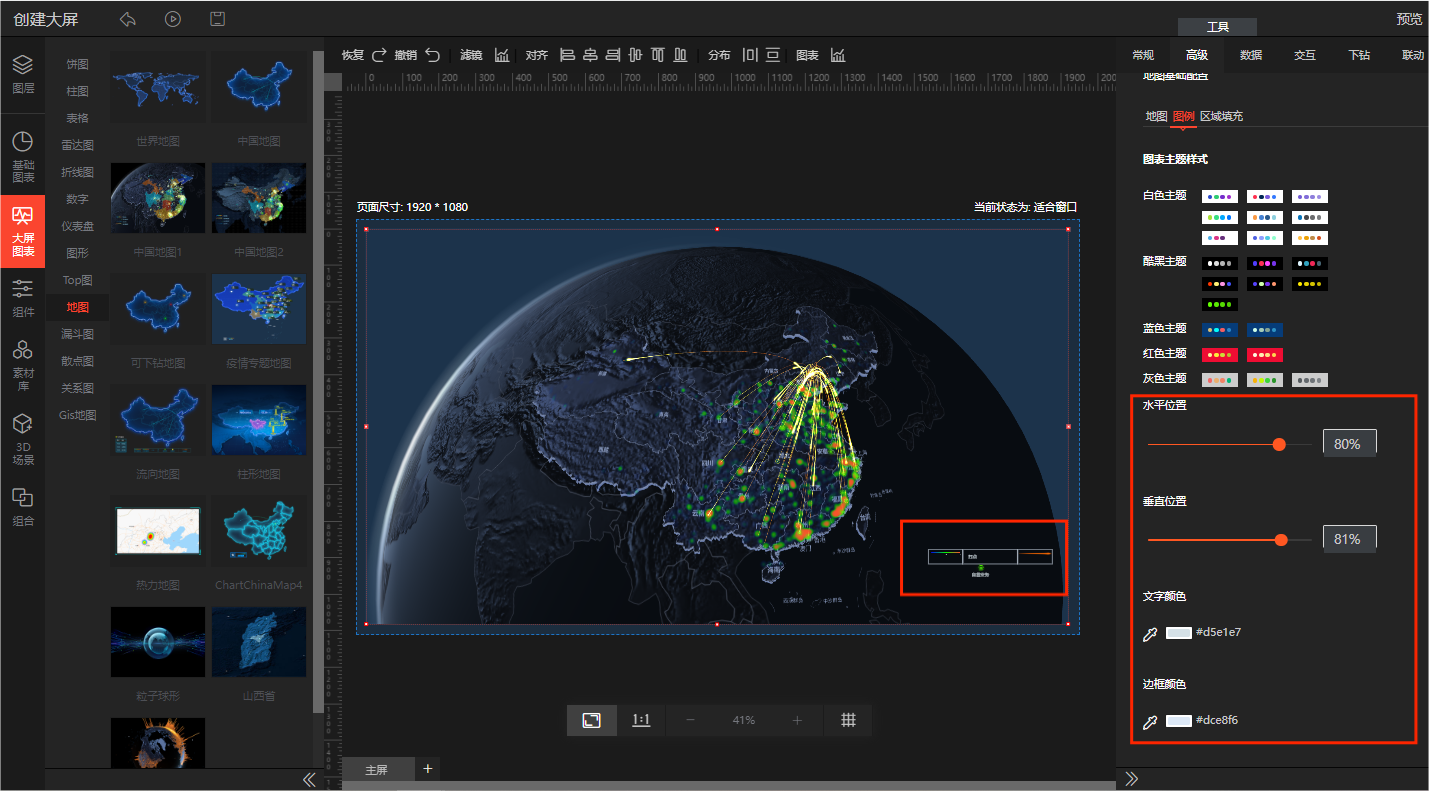1429x791 pixels.
Task: Pick the all-green dots black theme swatch
Action: click(1220, 304)
